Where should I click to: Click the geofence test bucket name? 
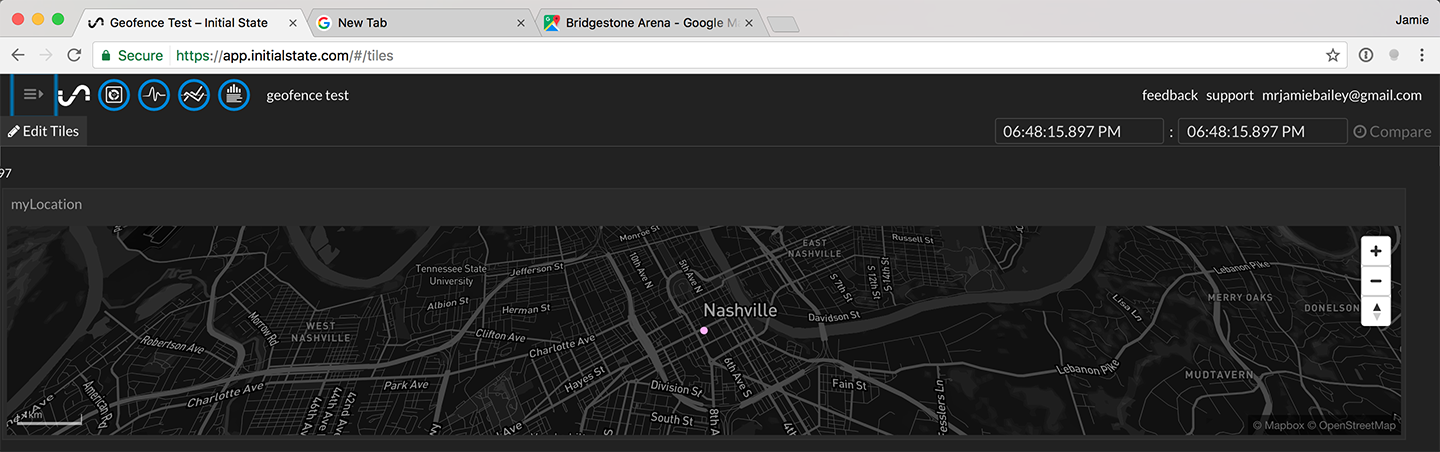308,95
